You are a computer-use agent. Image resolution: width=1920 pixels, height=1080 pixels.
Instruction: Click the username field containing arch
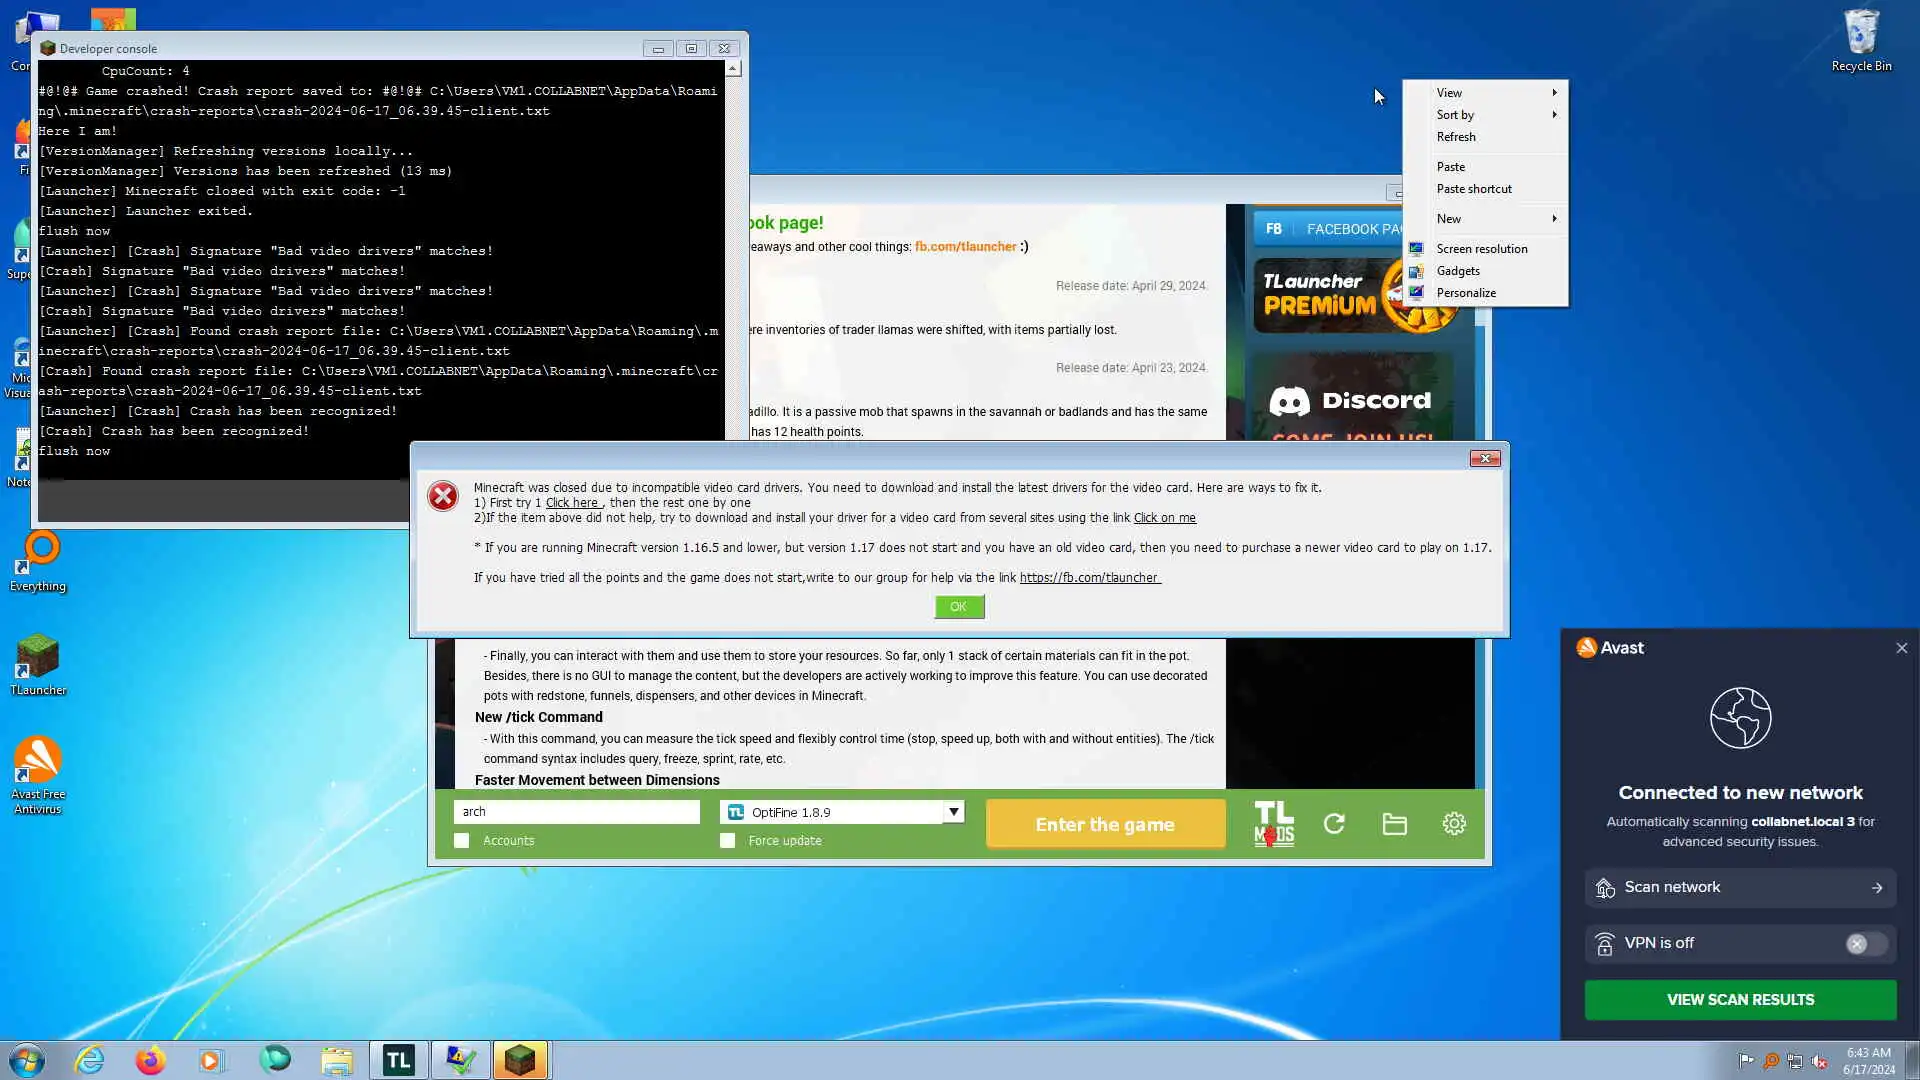(x=576, y=812)
